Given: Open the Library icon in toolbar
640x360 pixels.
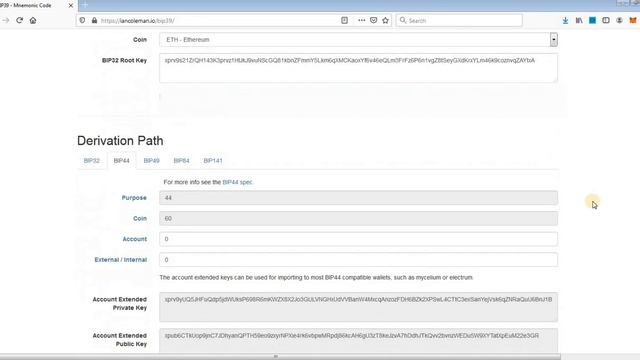Looking at the screenshot, I should 579,20.
